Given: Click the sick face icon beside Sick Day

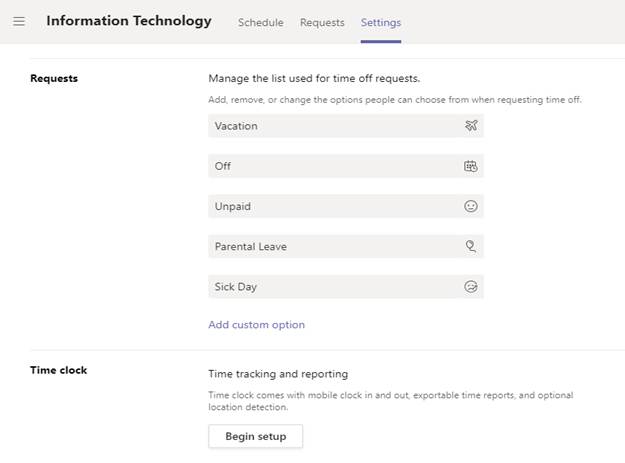Looking at the screenshot, I should [471, 286].
